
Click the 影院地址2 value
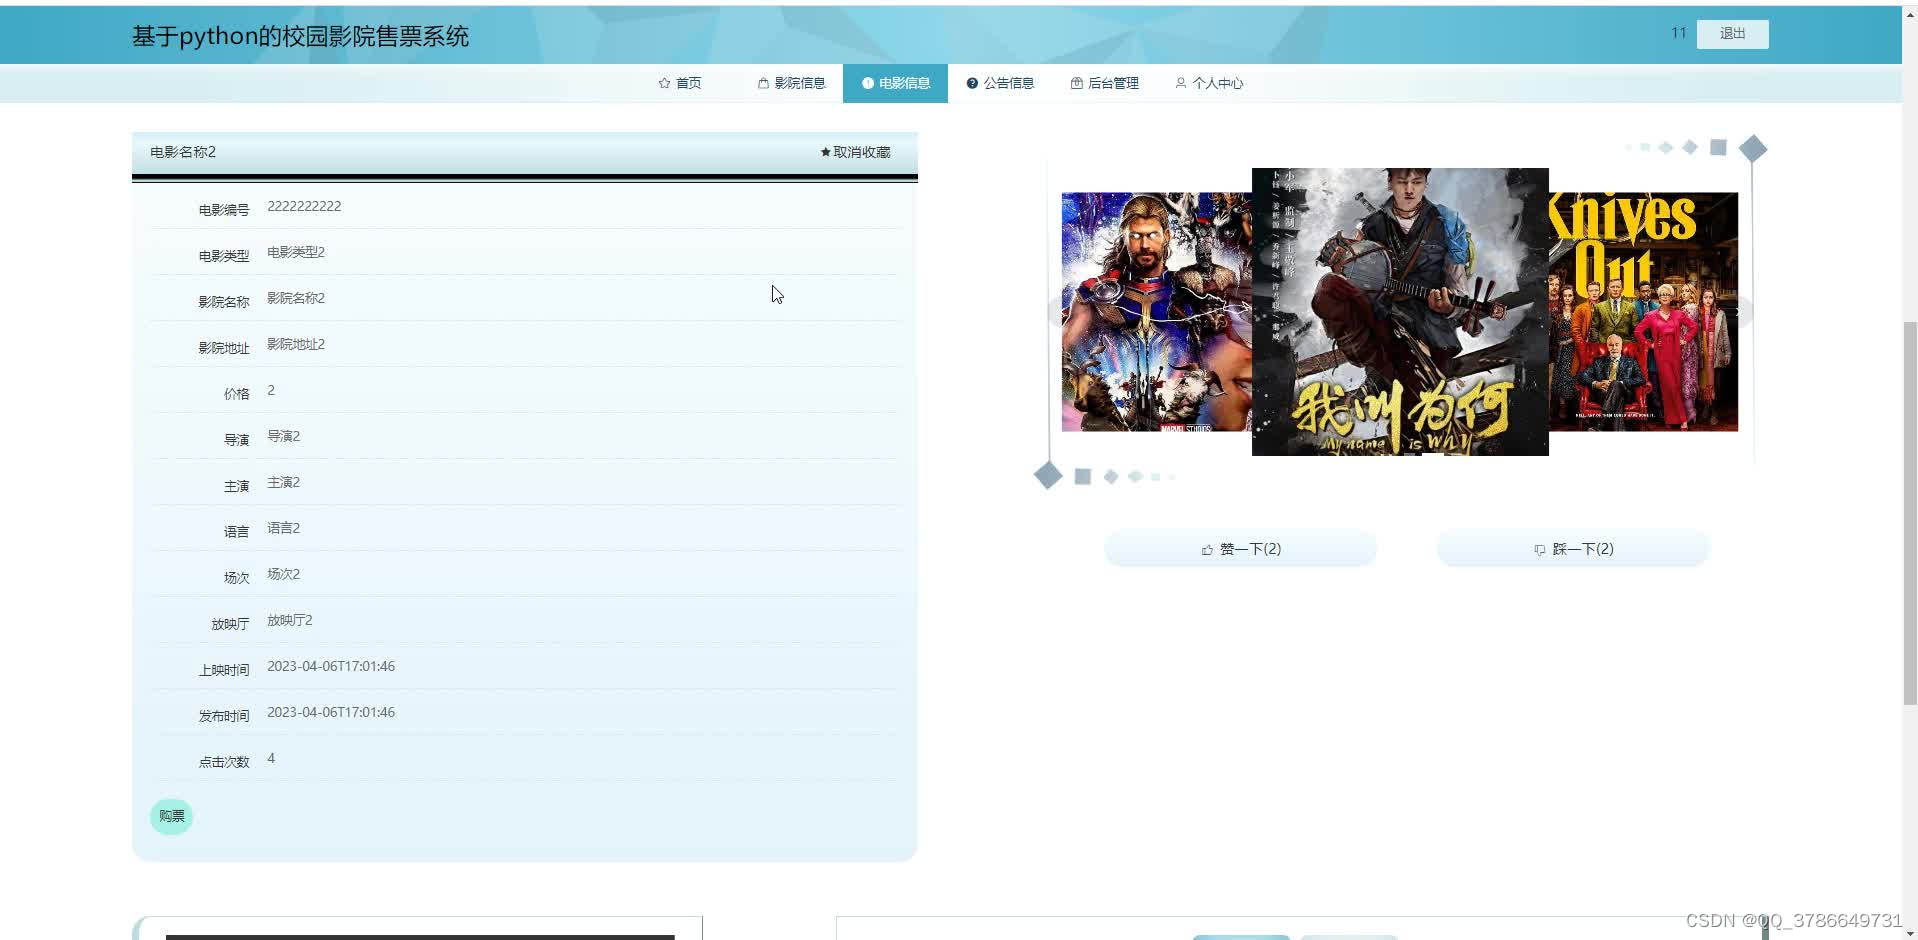point(296,344)
